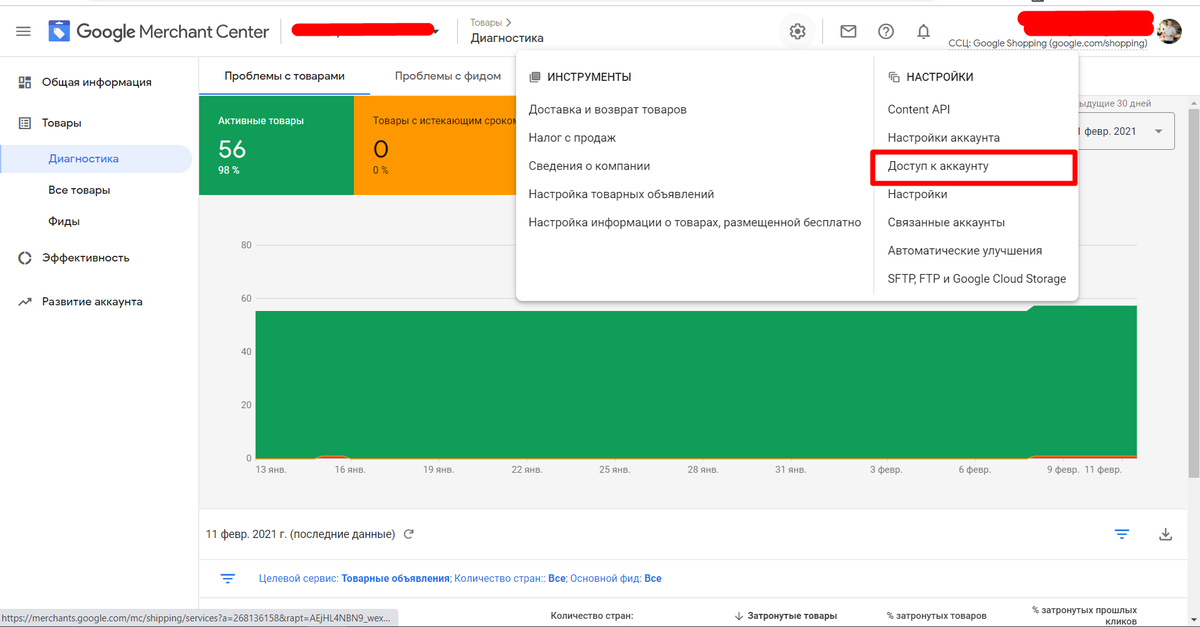Select the Эффективность sidebar icon
Viewport: 1200px width, 627px height.
[x=24, y=257]
